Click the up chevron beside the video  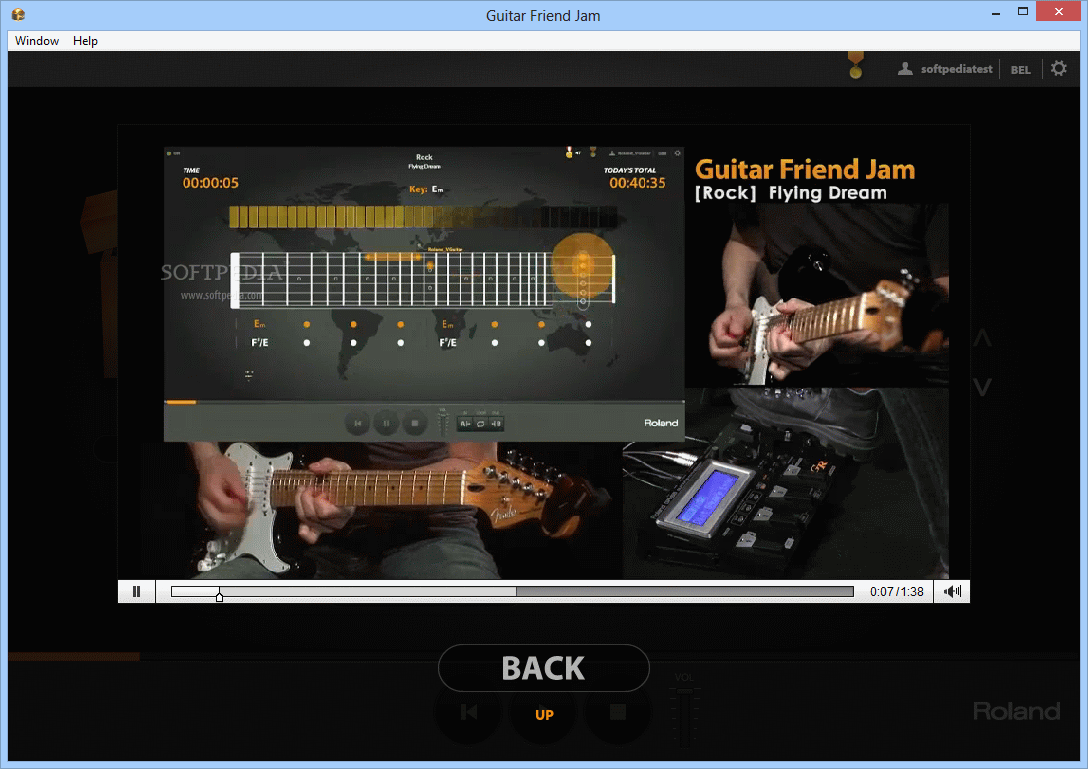coord(982,338)
